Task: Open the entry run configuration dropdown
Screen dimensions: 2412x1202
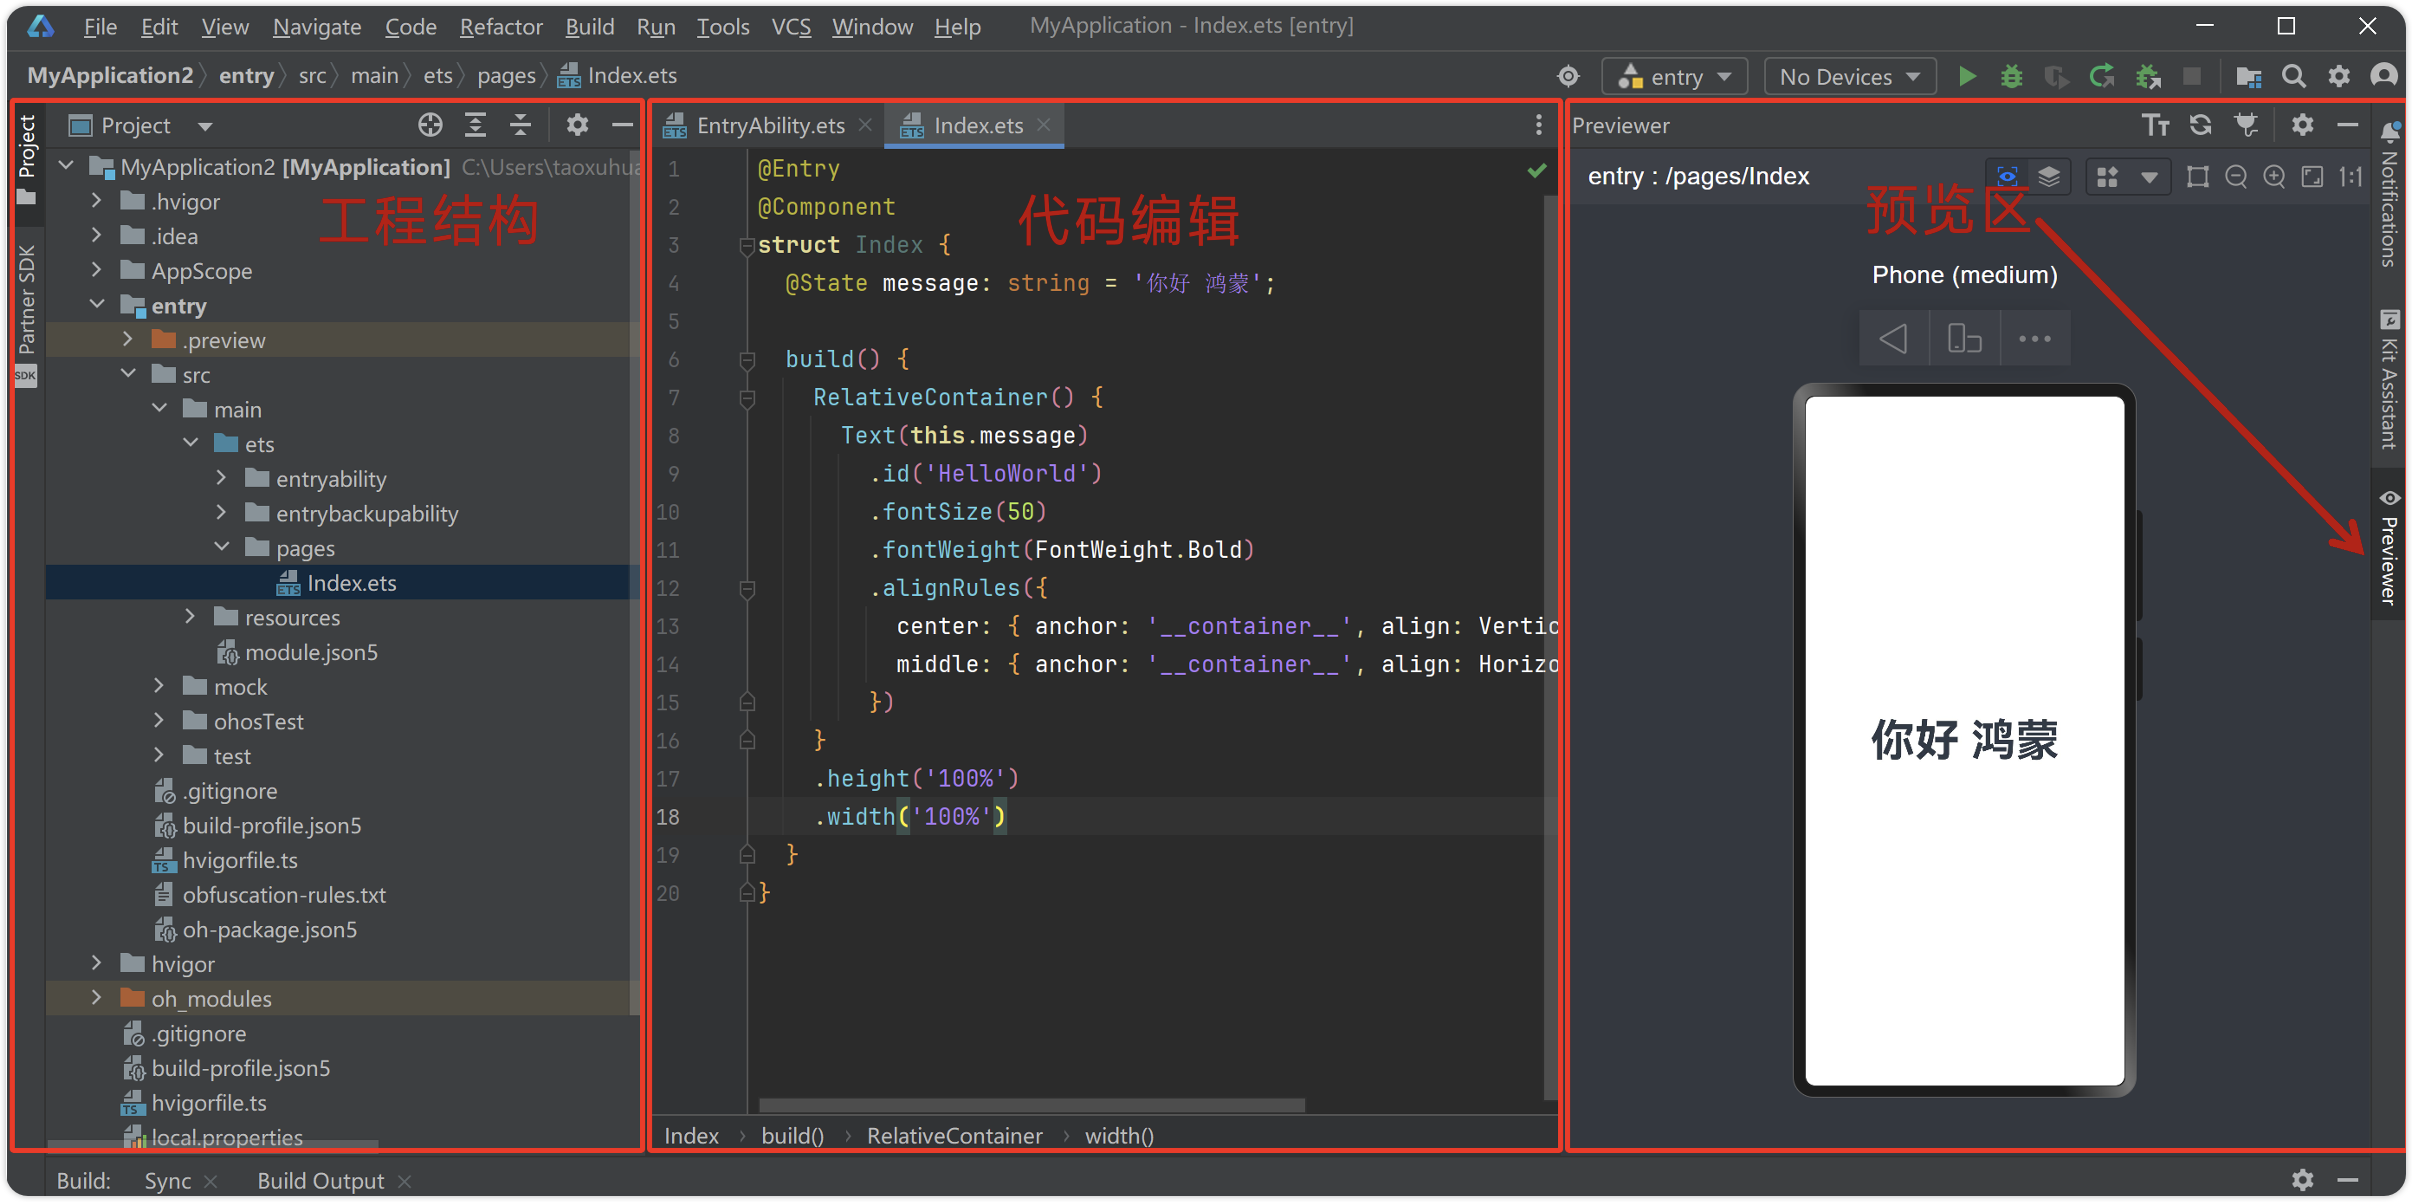Action: pos(1675,77)
